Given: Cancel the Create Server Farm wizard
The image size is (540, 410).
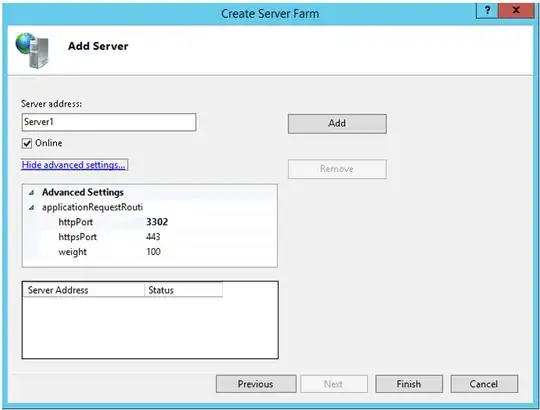Looking at the screenshot, I should click(x=484, y=384).
